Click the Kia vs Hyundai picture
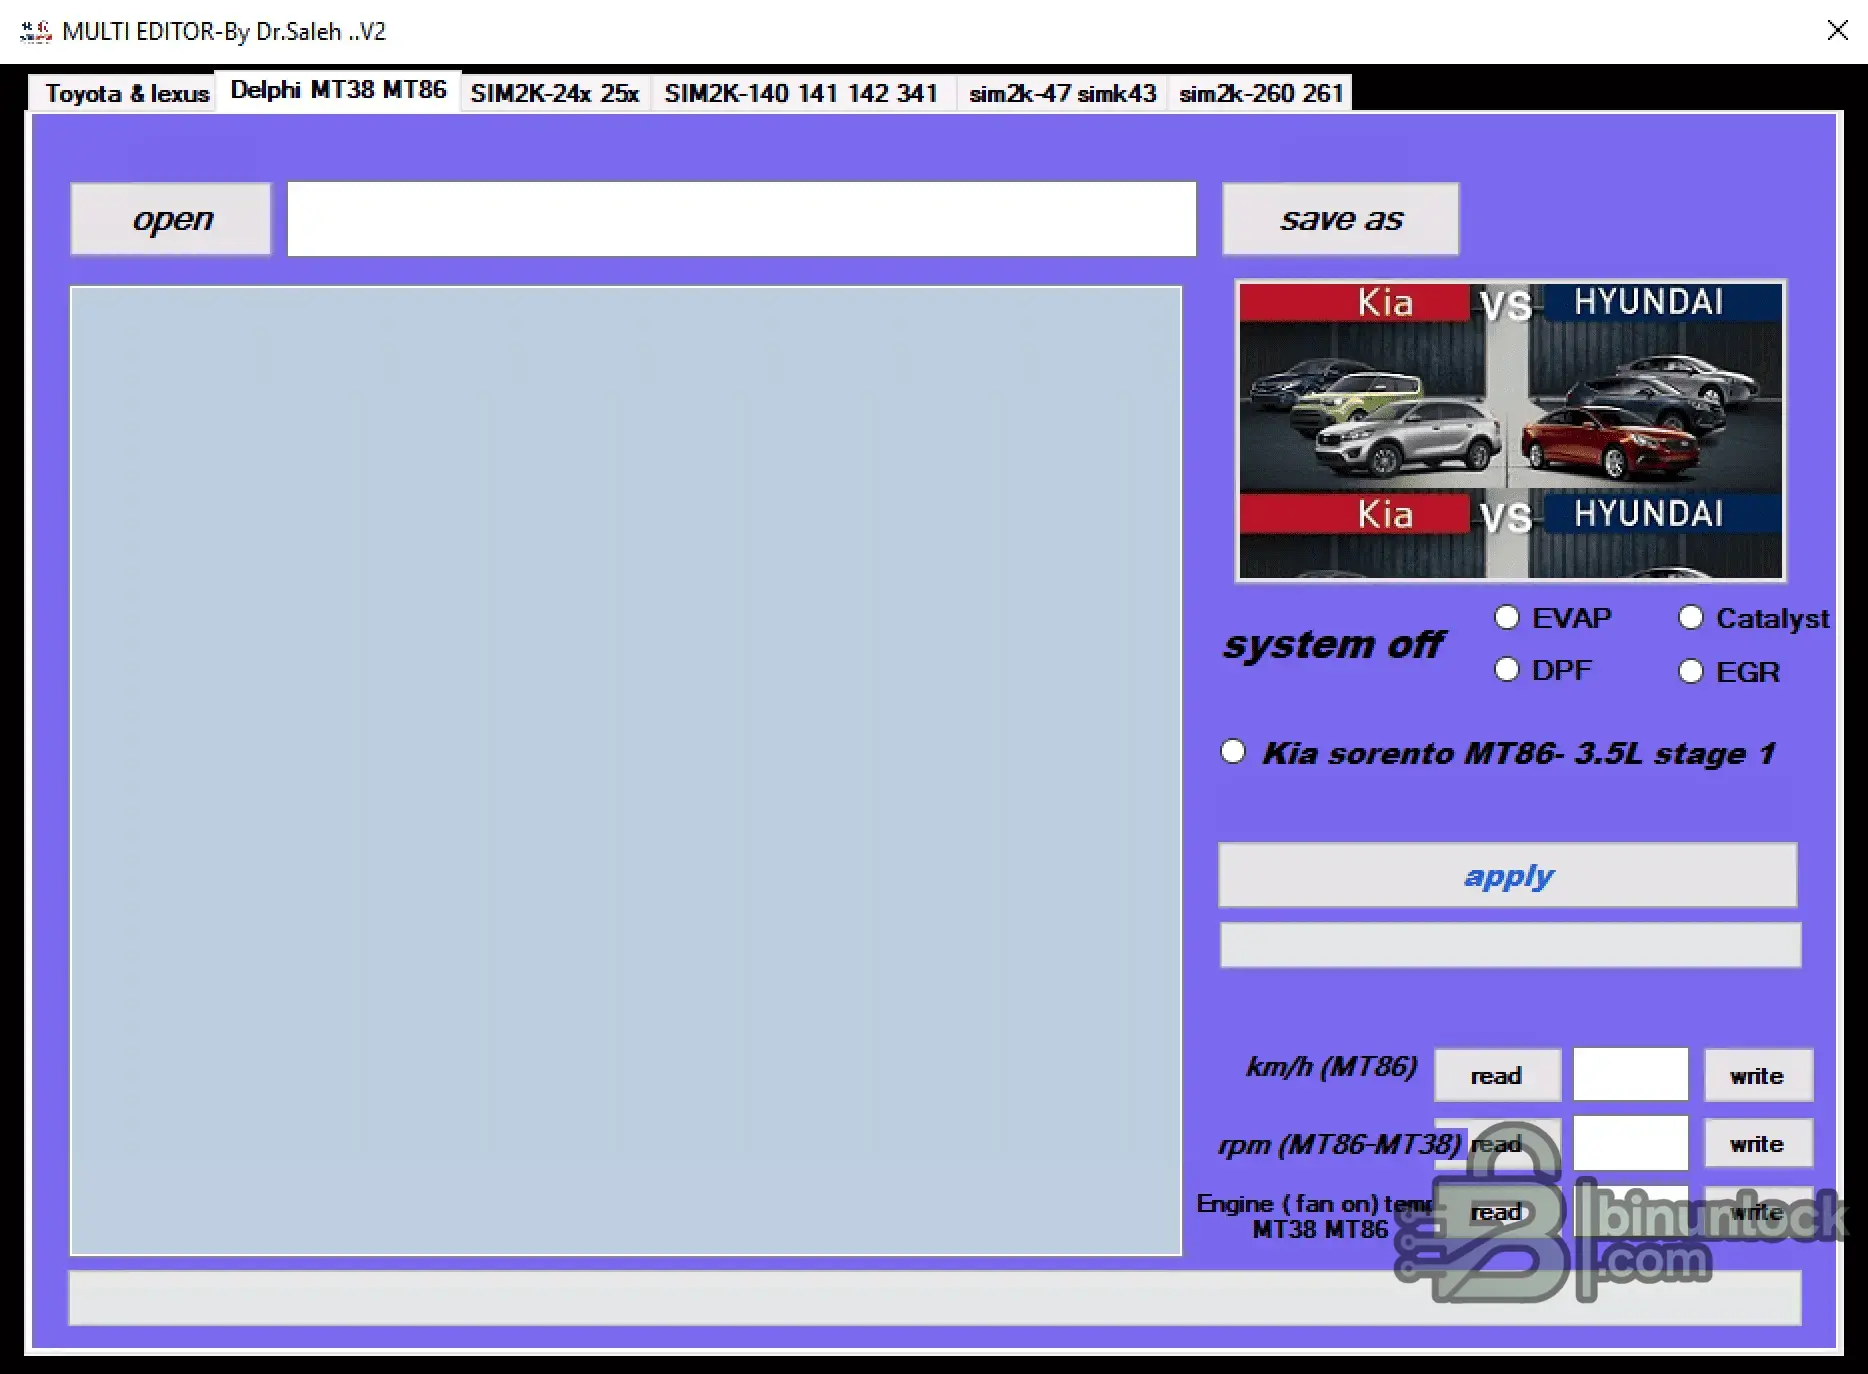The image size is (1868, 1374). click(1510, 431)
